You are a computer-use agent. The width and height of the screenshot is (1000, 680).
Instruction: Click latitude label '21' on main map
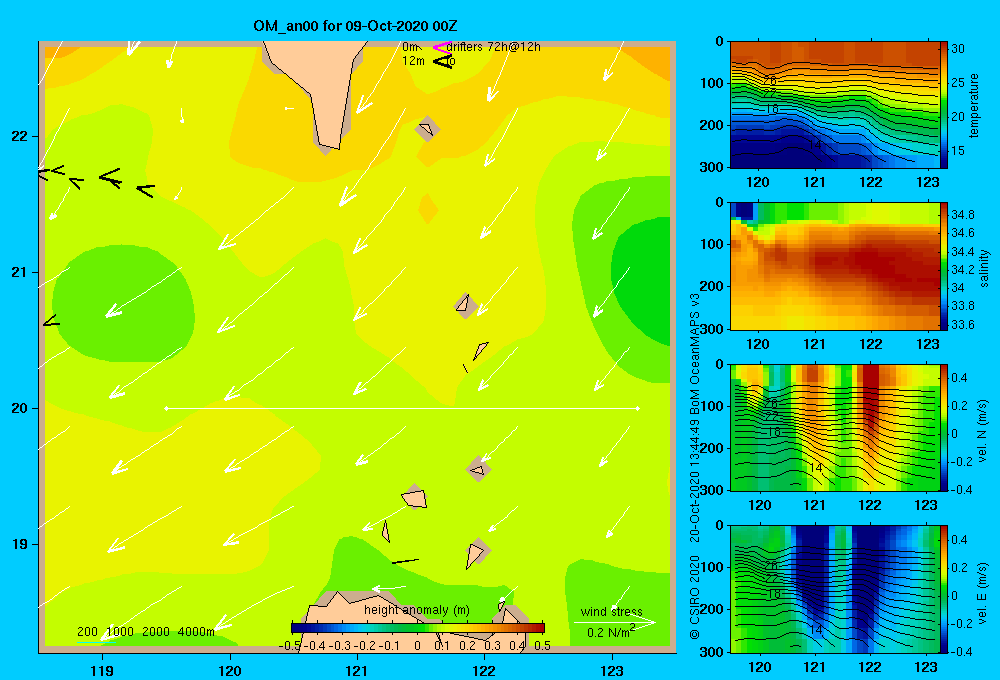click(20, 272)
